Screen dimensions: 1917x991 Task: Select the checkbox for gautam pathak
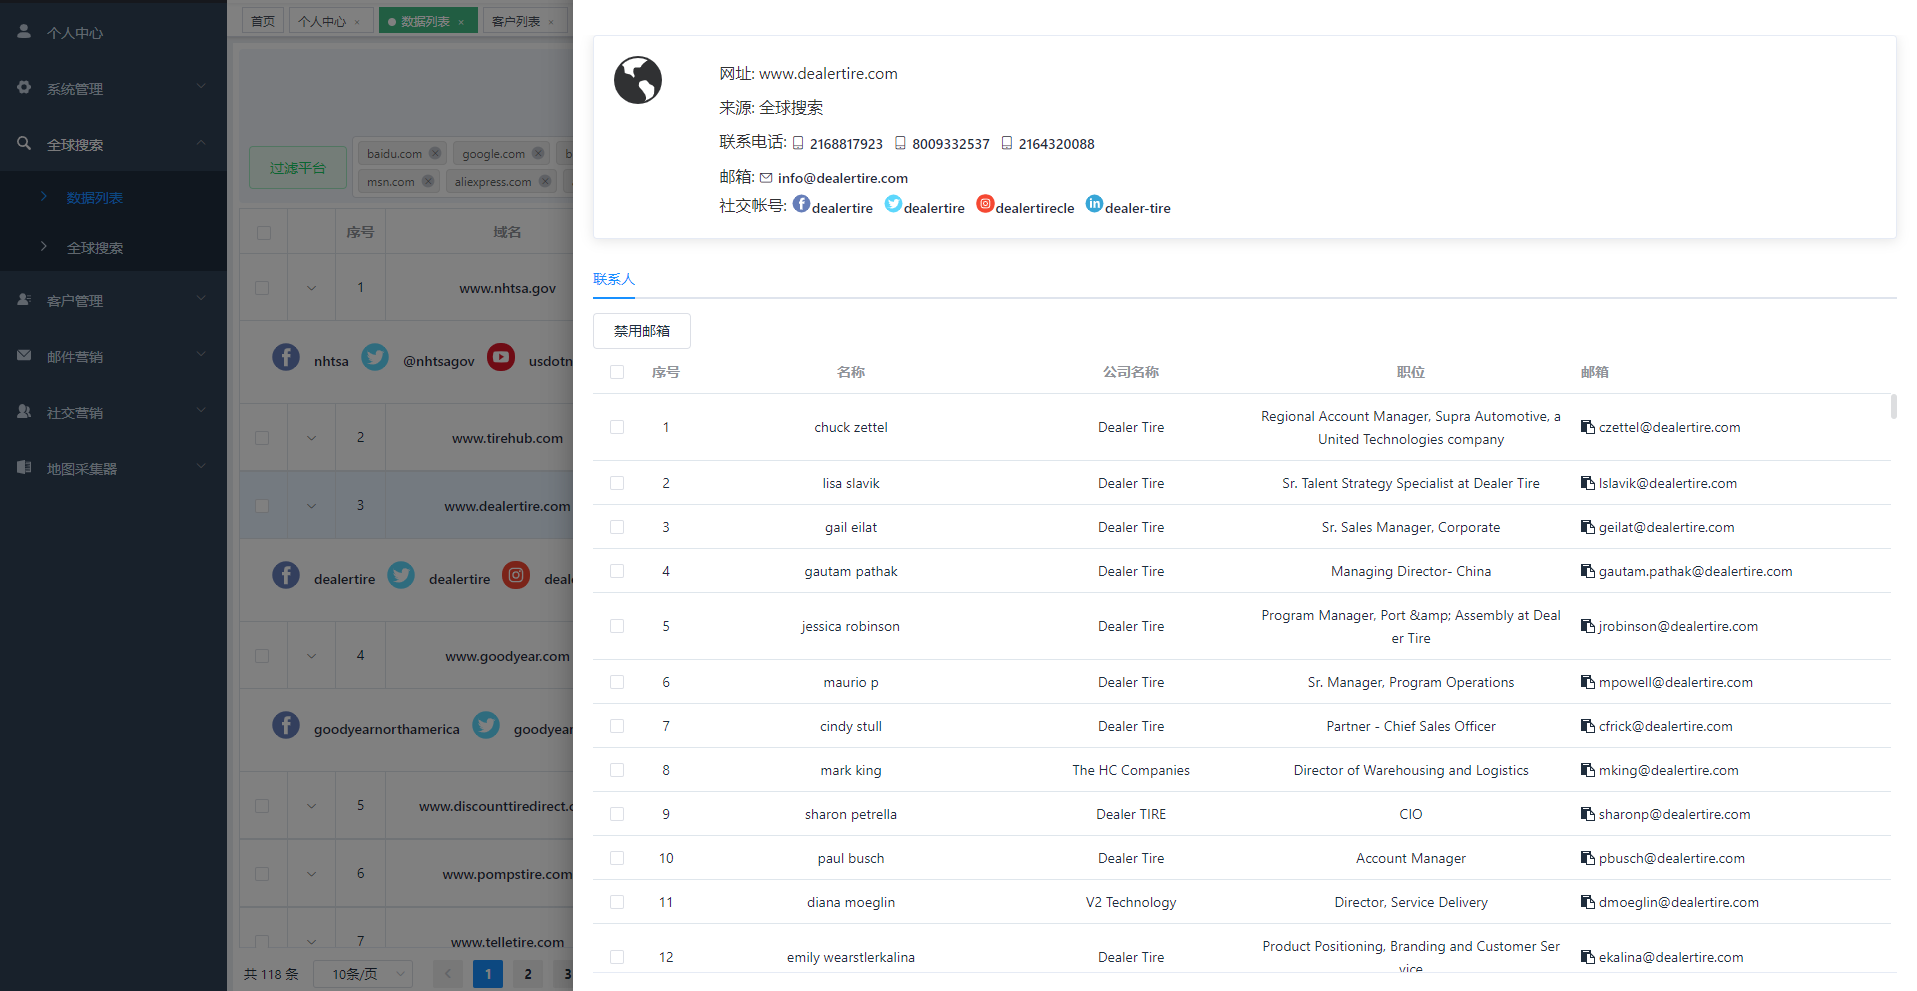click(x=617, y=571)
